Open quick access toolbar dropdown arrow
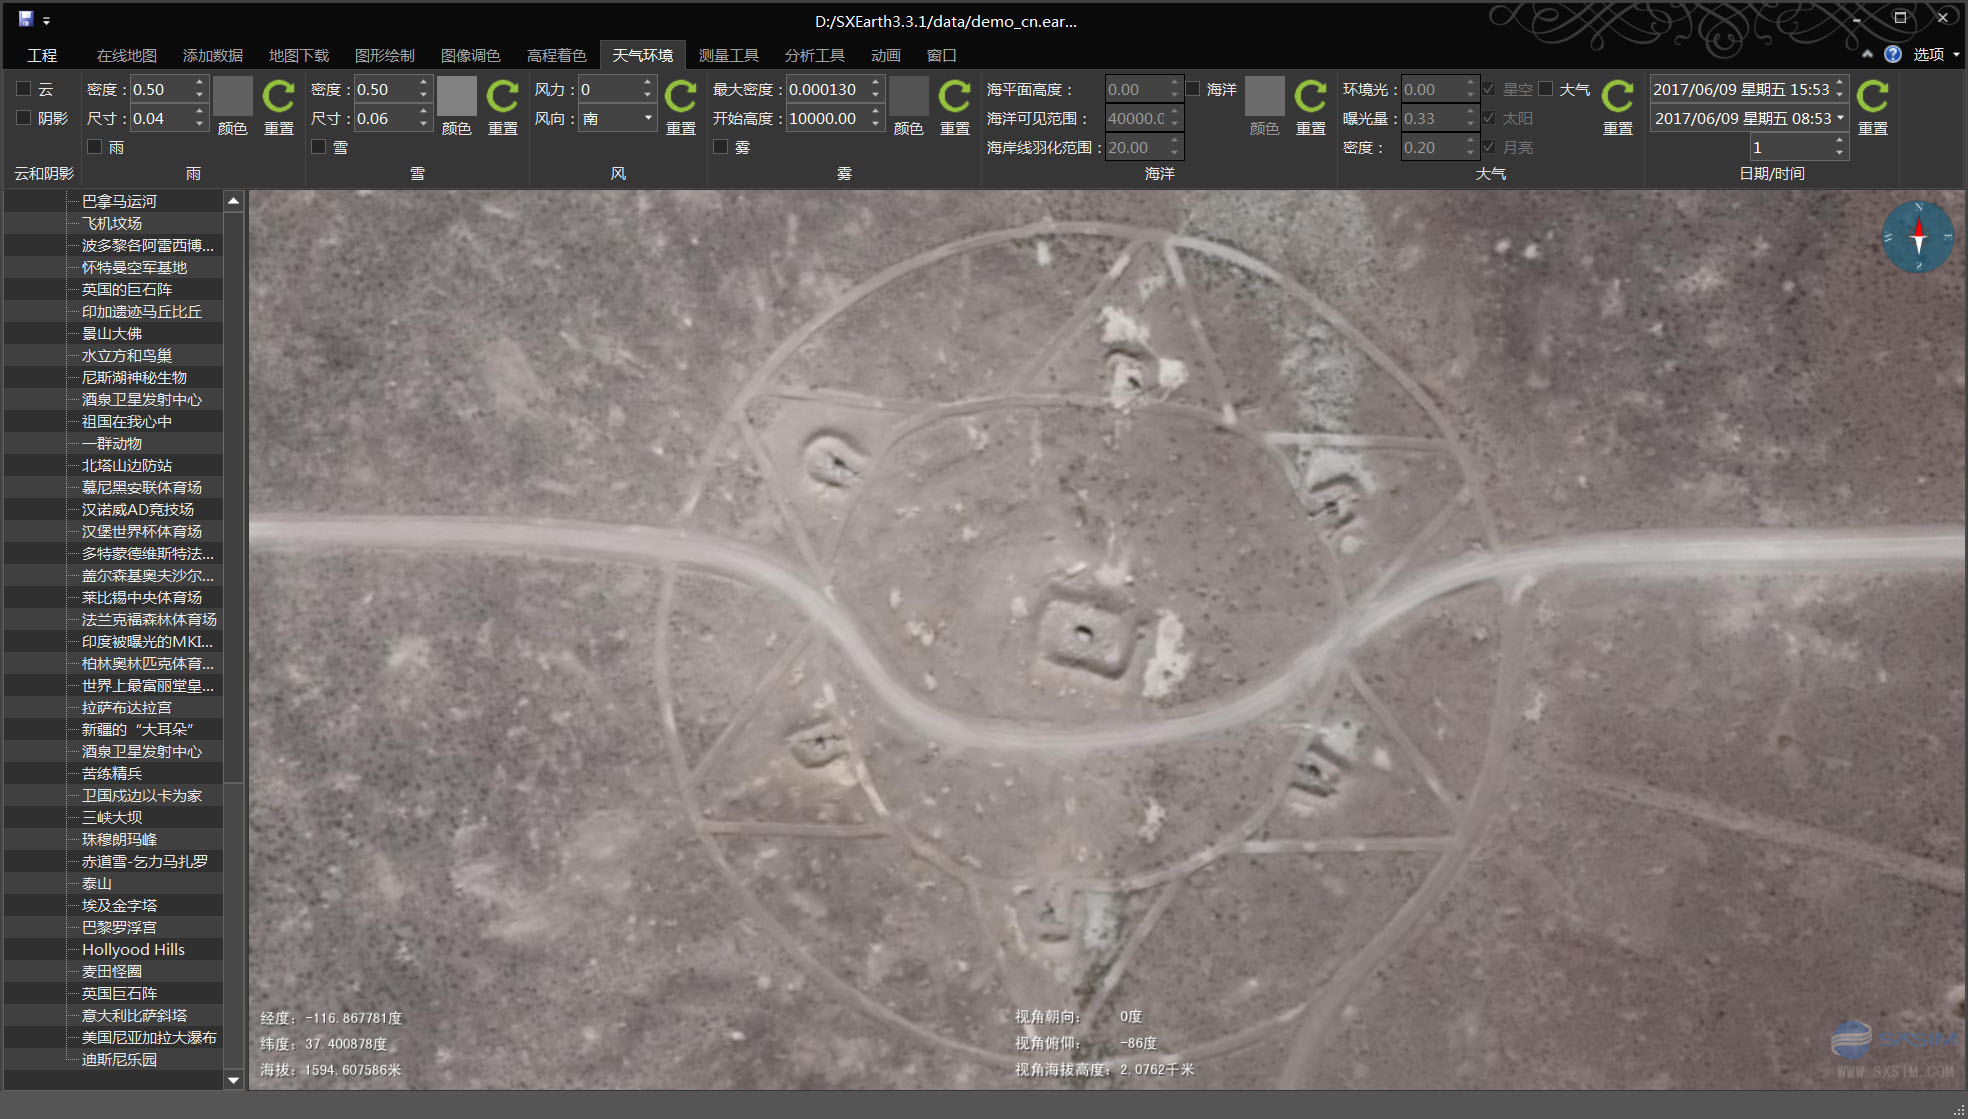Image resolution: width=1968 pixels, height=1119 pixels. click(46, 20)
